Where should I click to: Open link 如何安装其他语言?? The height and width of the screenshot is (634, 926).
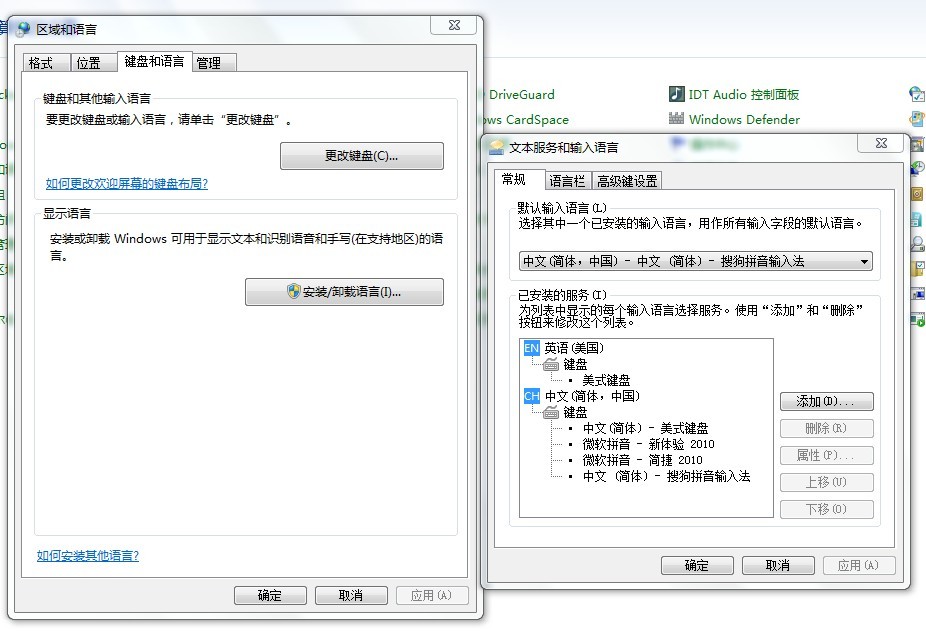(88, 555)
